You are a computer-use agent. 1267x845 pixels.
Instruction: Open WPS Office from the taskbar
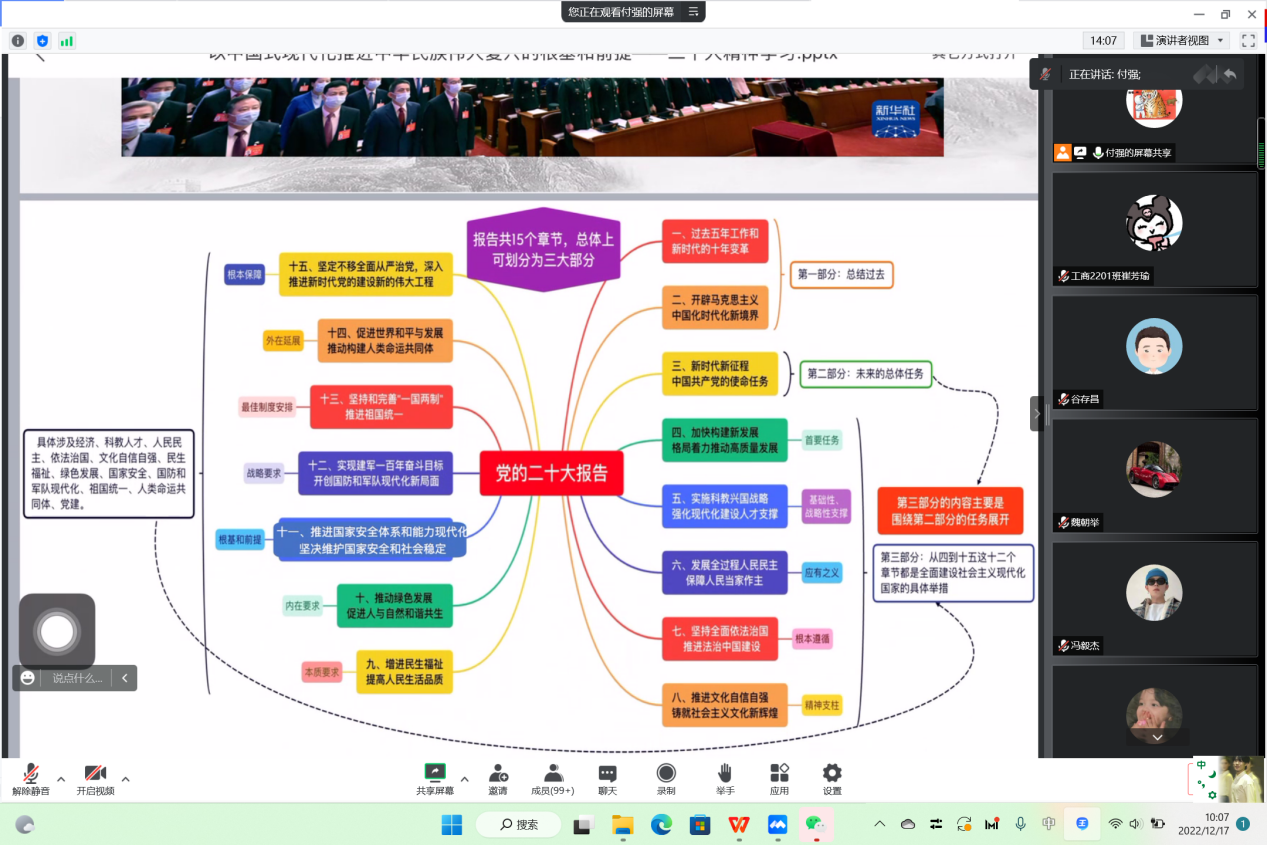(739, 825)
